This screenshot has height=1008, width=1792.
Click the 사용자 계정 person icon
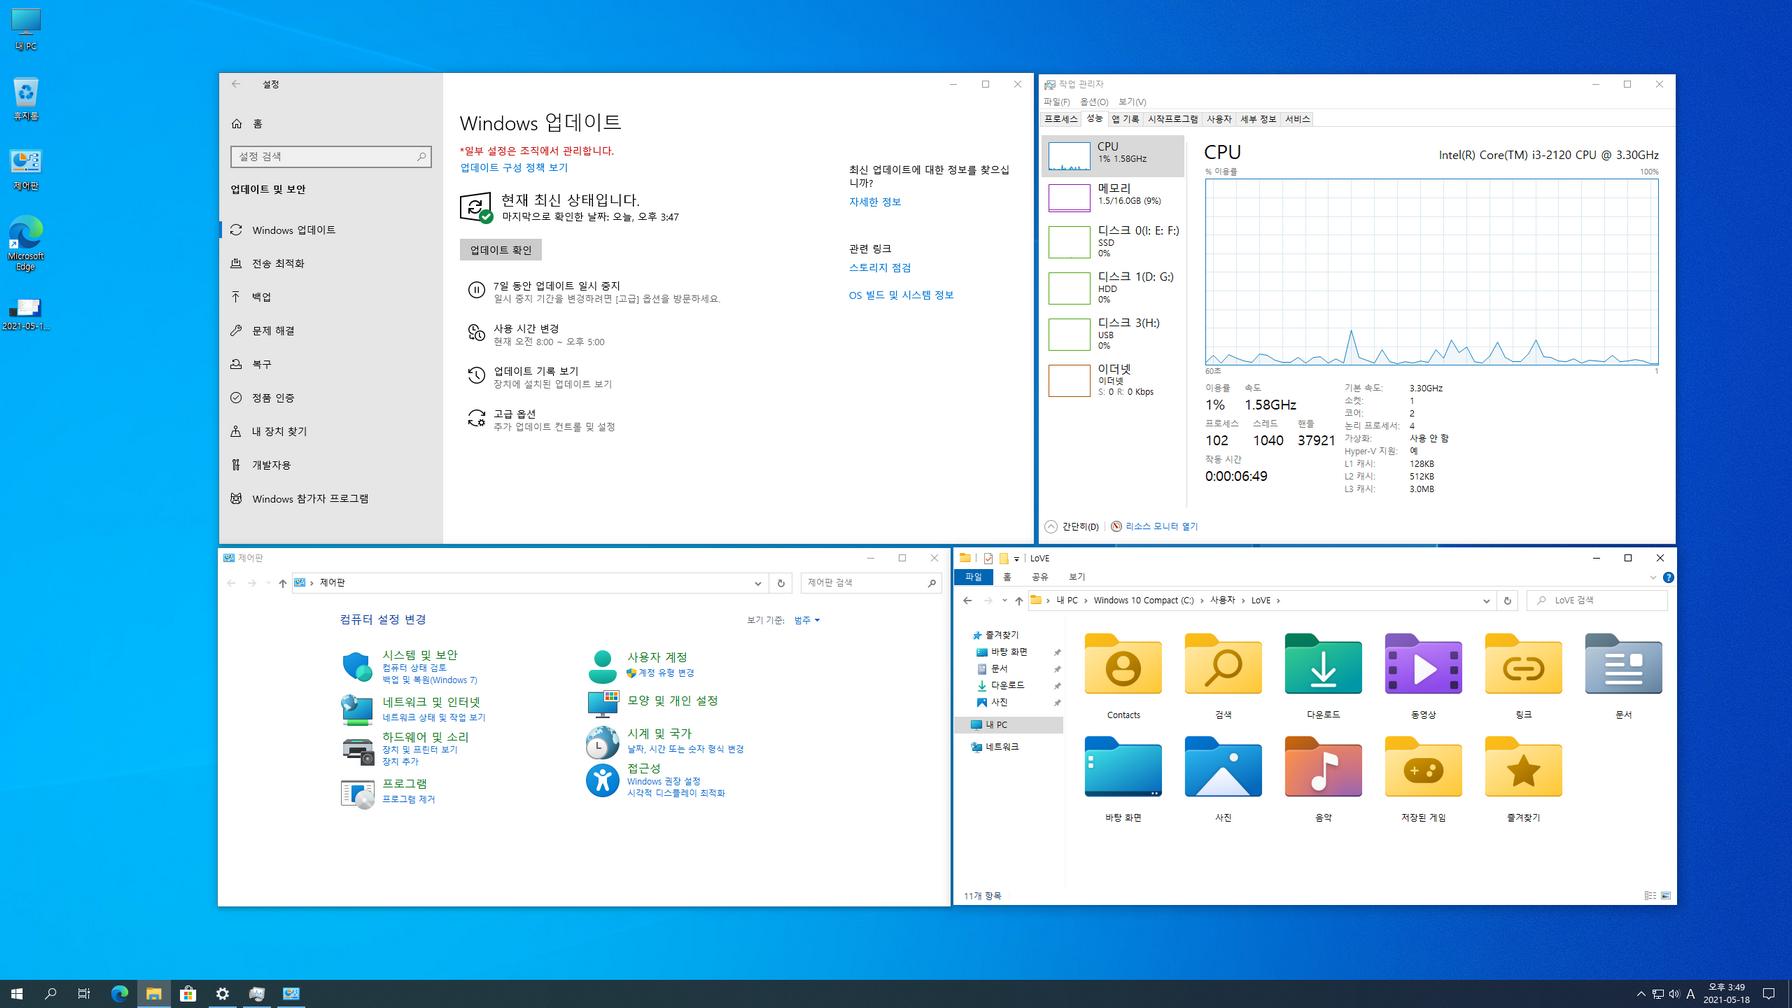click(x=602, y=666)
